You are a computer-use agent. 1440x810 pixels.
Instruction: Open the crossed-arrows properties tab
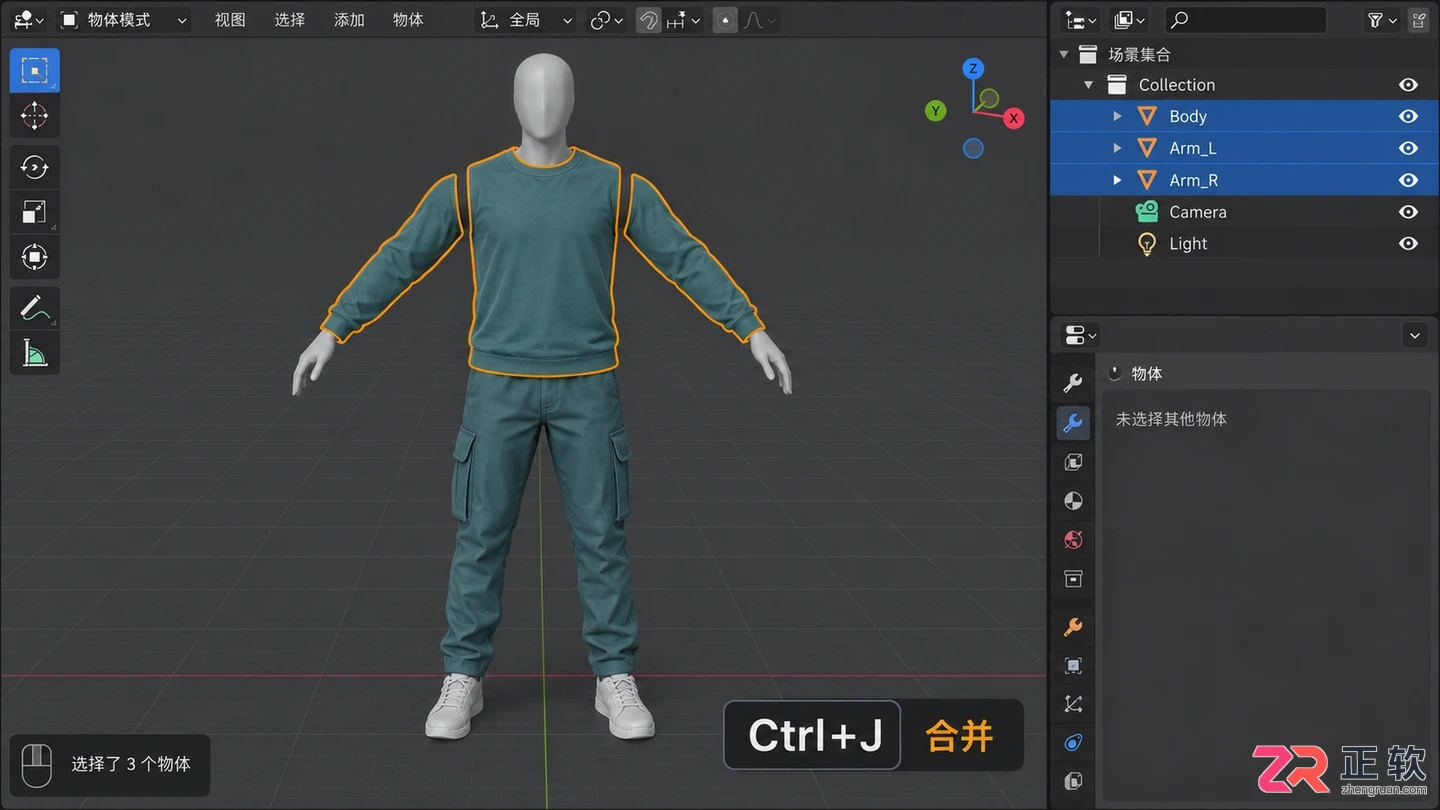tap(1073, 704)
